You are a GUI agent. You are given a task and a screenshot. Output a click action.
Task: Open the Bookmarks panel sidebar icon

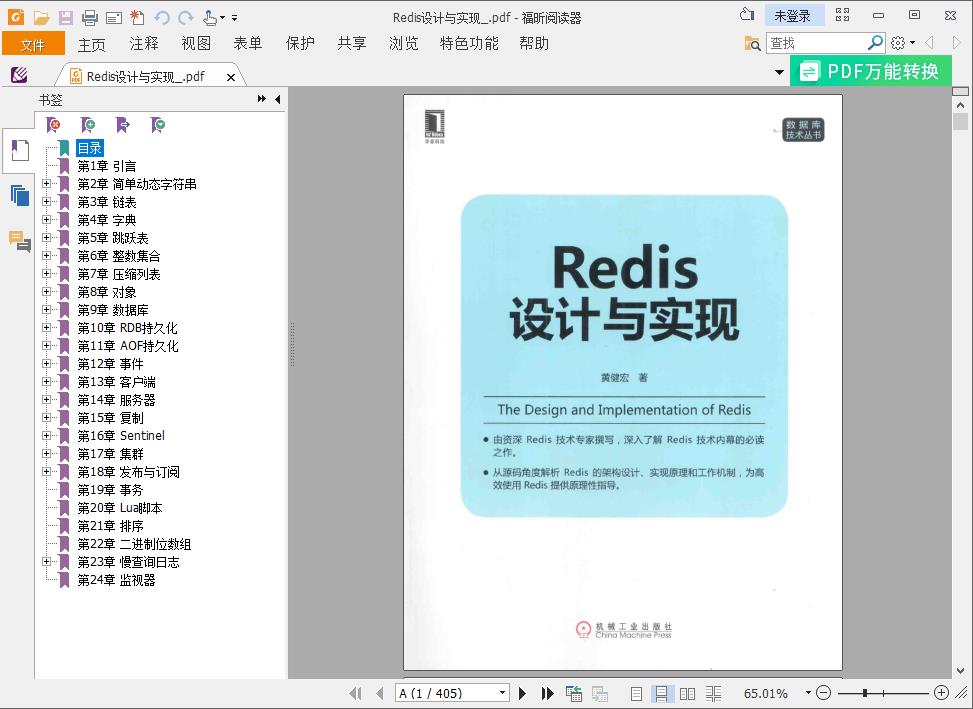(20, 151)
